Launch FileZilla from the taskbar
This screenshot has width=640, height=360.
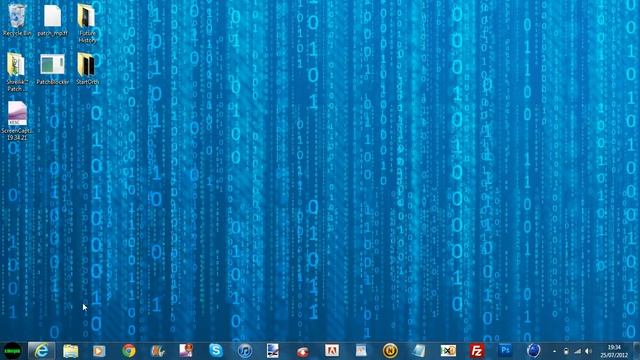pyautogui.click(x=477, y=351)
